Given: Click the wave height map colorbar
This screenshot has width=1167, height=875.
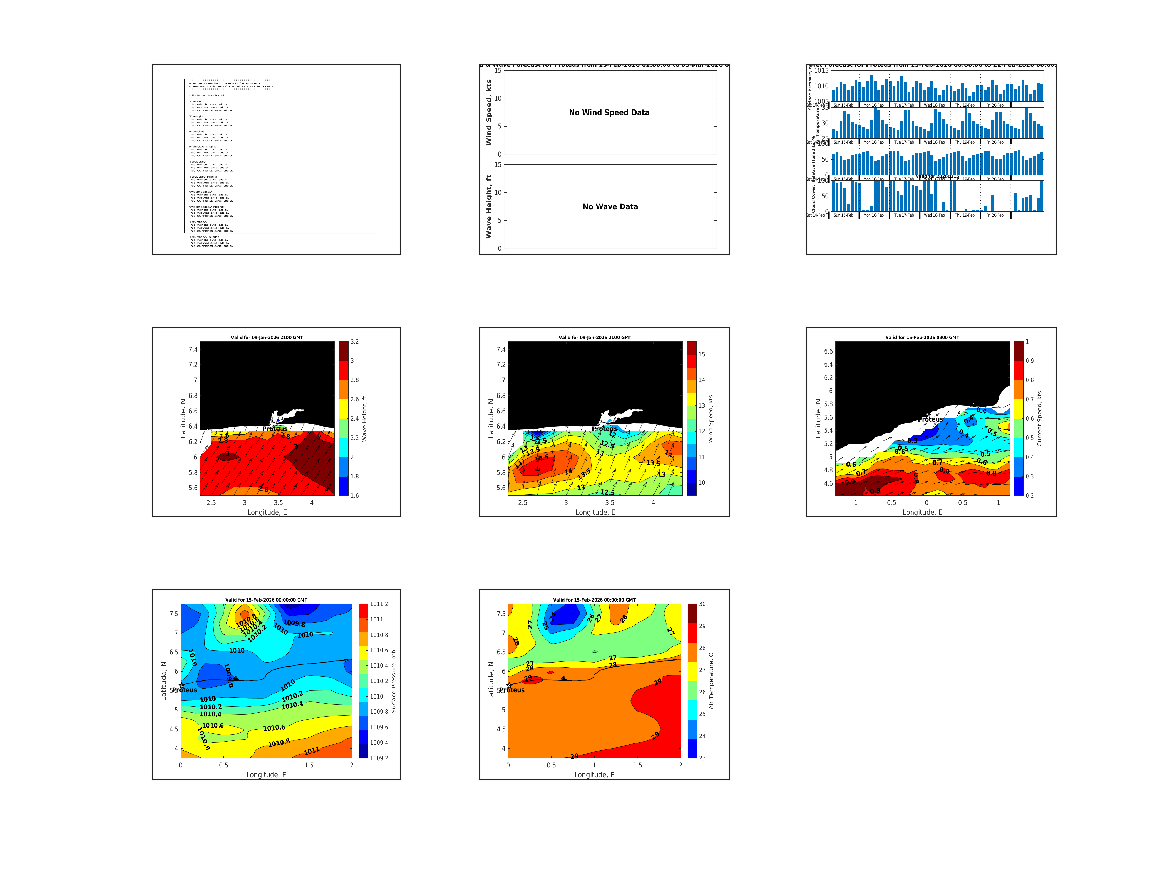Looking at the screenshot, I should pyautogui.click(x=343, y=418).
